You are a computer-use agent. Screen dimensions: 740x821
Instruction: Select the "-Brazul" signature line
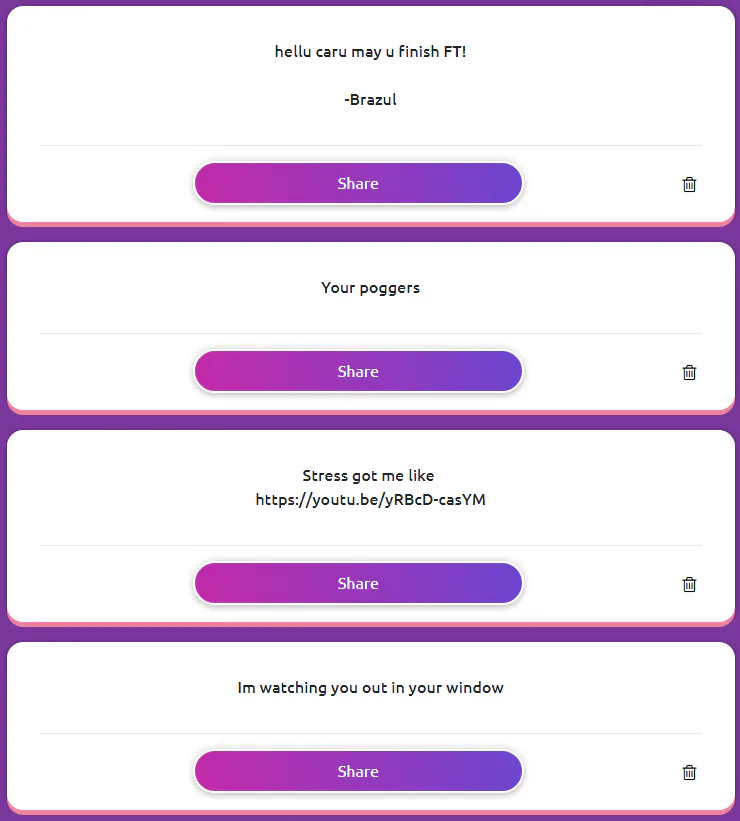pyautogui.click(x=370, y=100)
